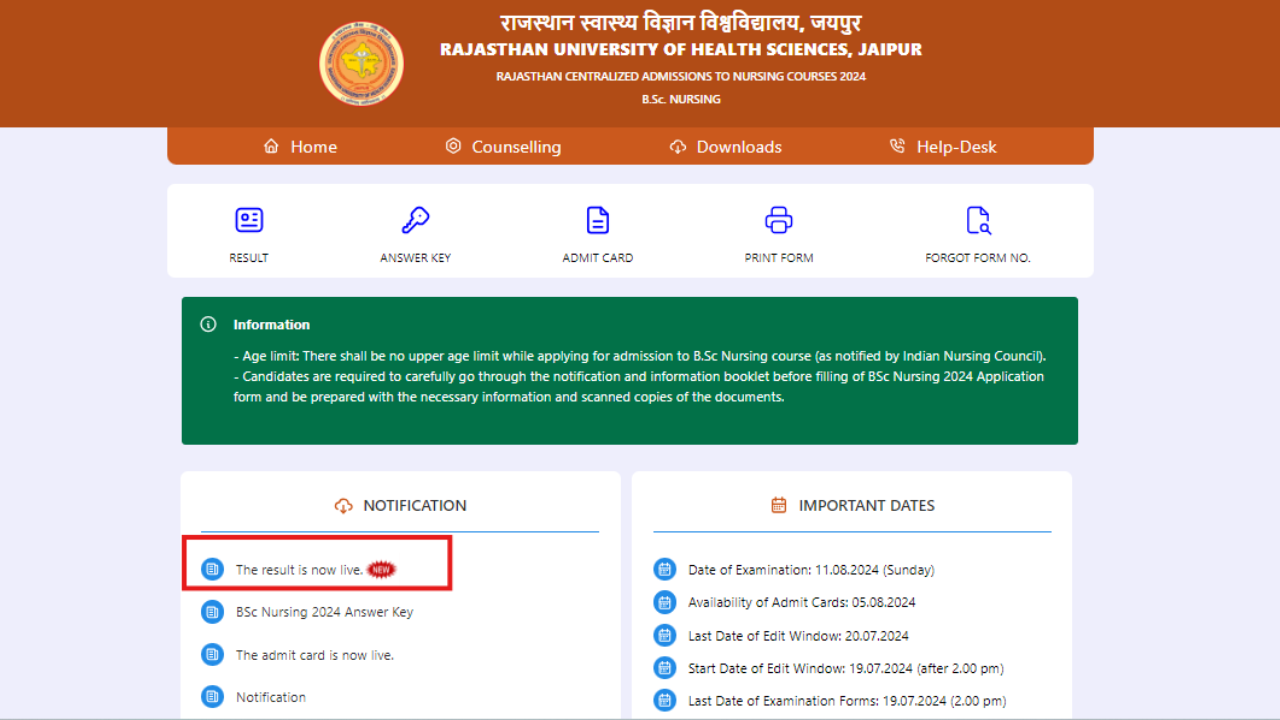This screenshot has height=720, width=1280.
Task: Click the 'Age limit' information line
Action: pos(640,356)
